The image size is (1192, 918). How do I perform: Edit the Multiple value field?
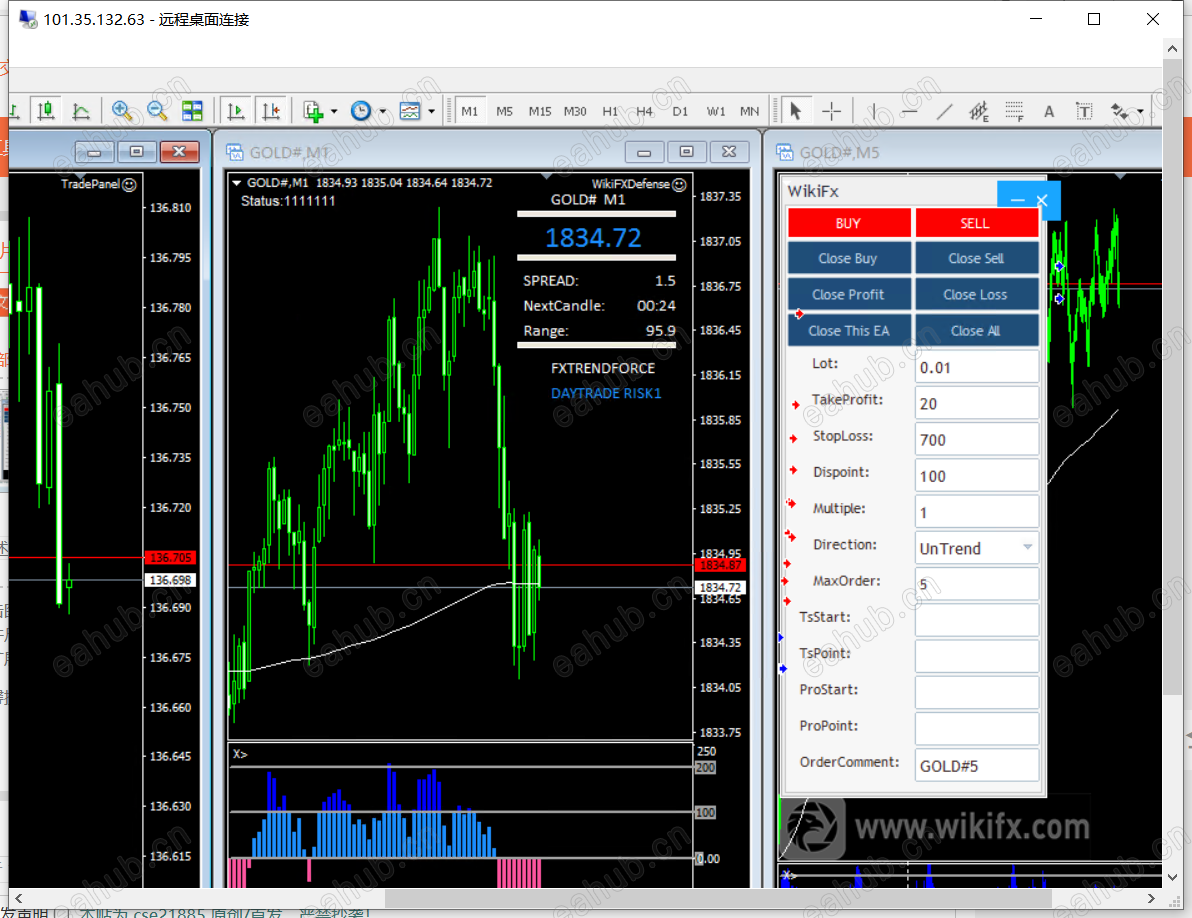977,512
